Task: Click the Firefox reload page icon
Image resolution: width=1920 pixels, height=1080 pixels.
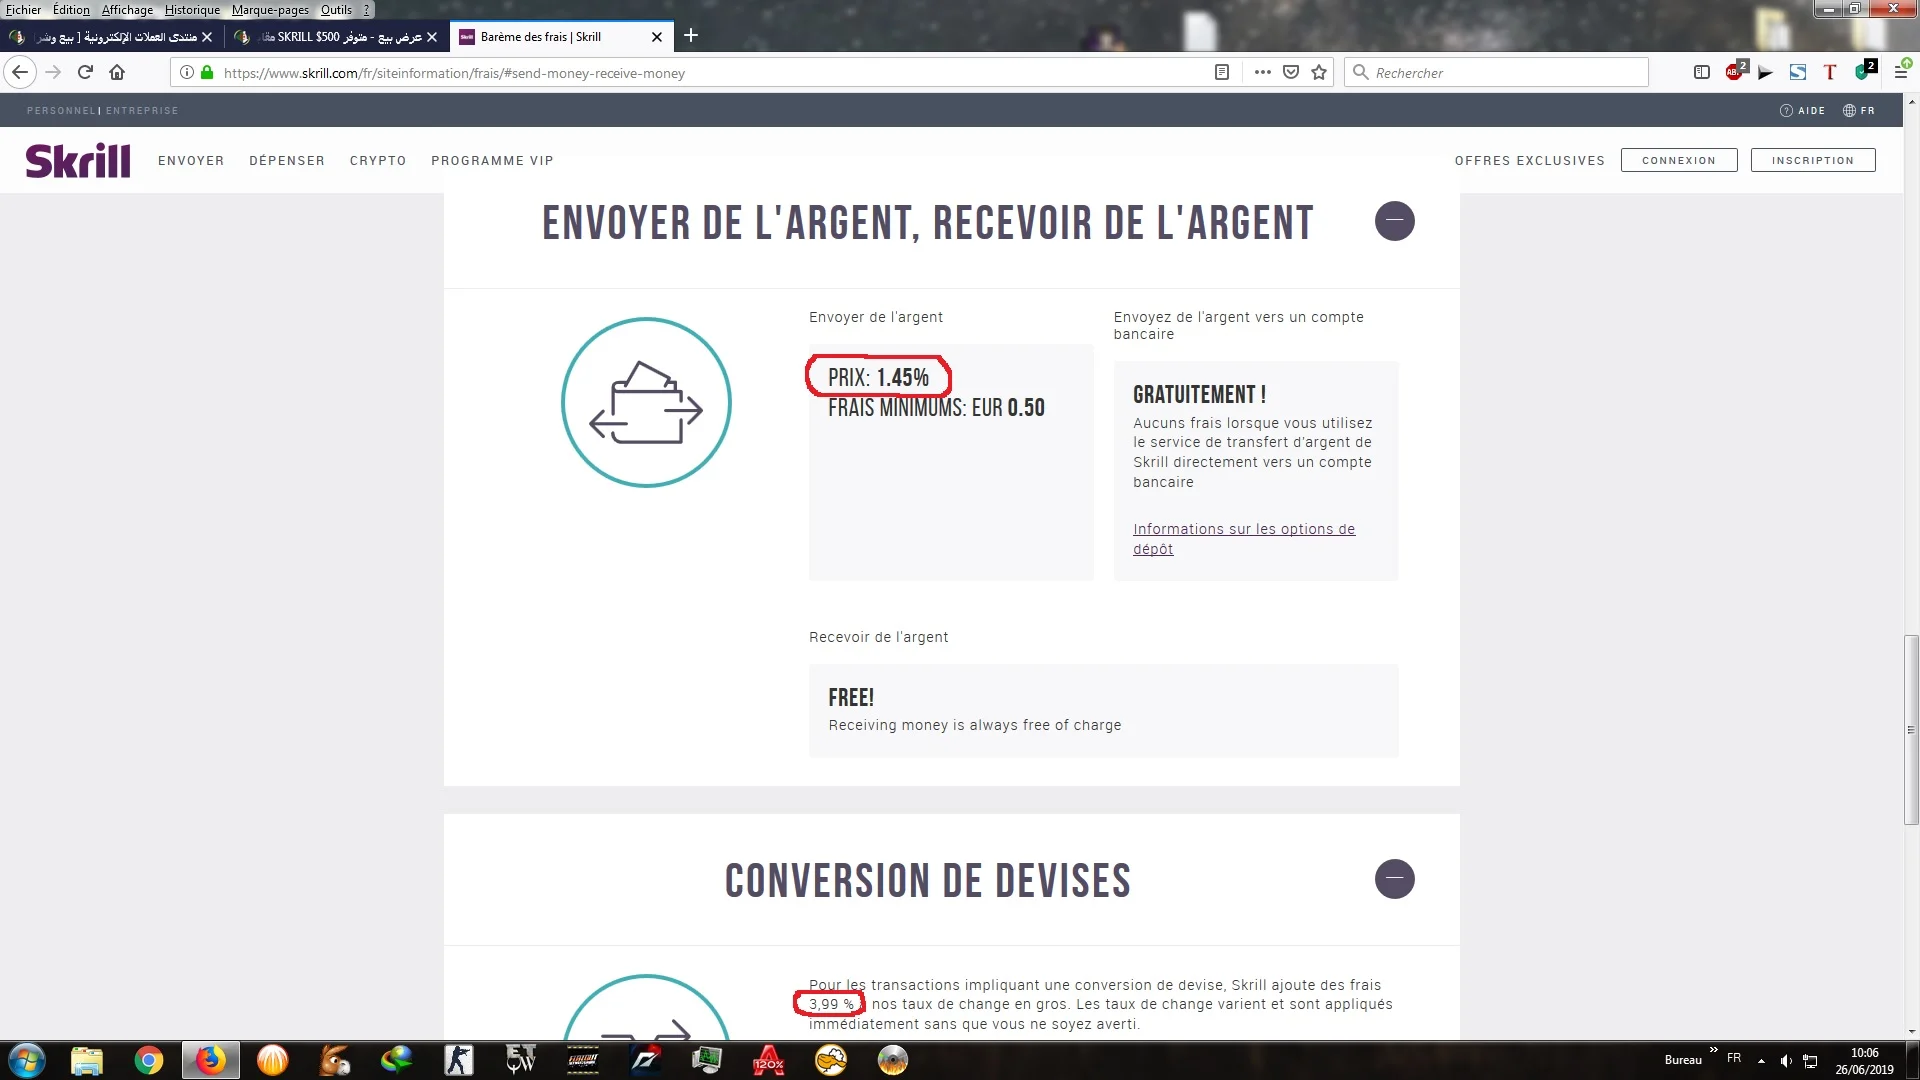Action: click(x=85, y=72)
